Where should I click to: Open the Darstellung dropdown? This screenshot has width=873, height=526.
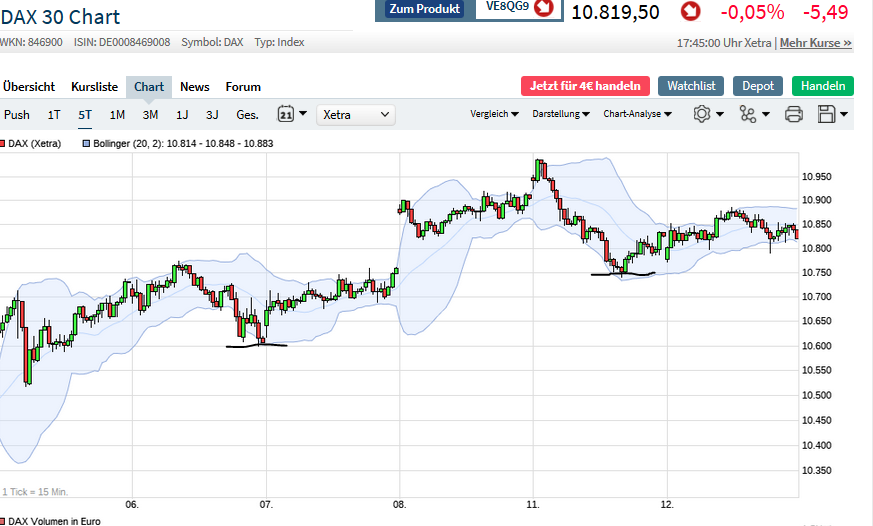coord(561,114)
